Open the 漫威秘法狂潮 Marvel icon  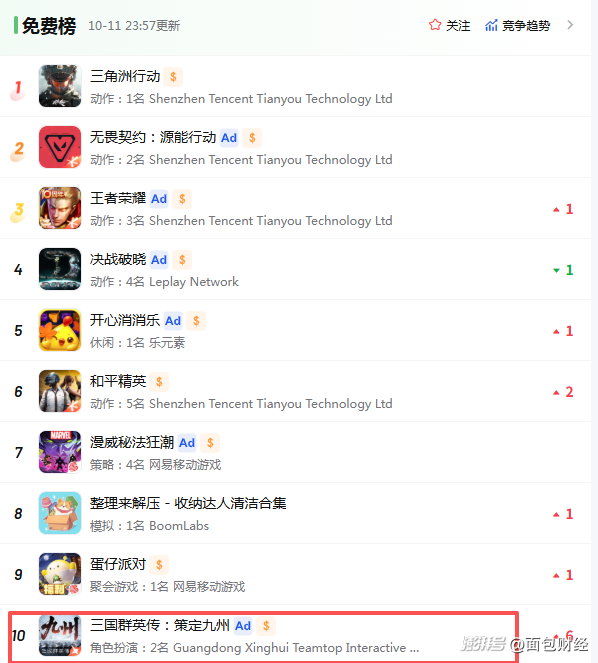tap(60, 452)
